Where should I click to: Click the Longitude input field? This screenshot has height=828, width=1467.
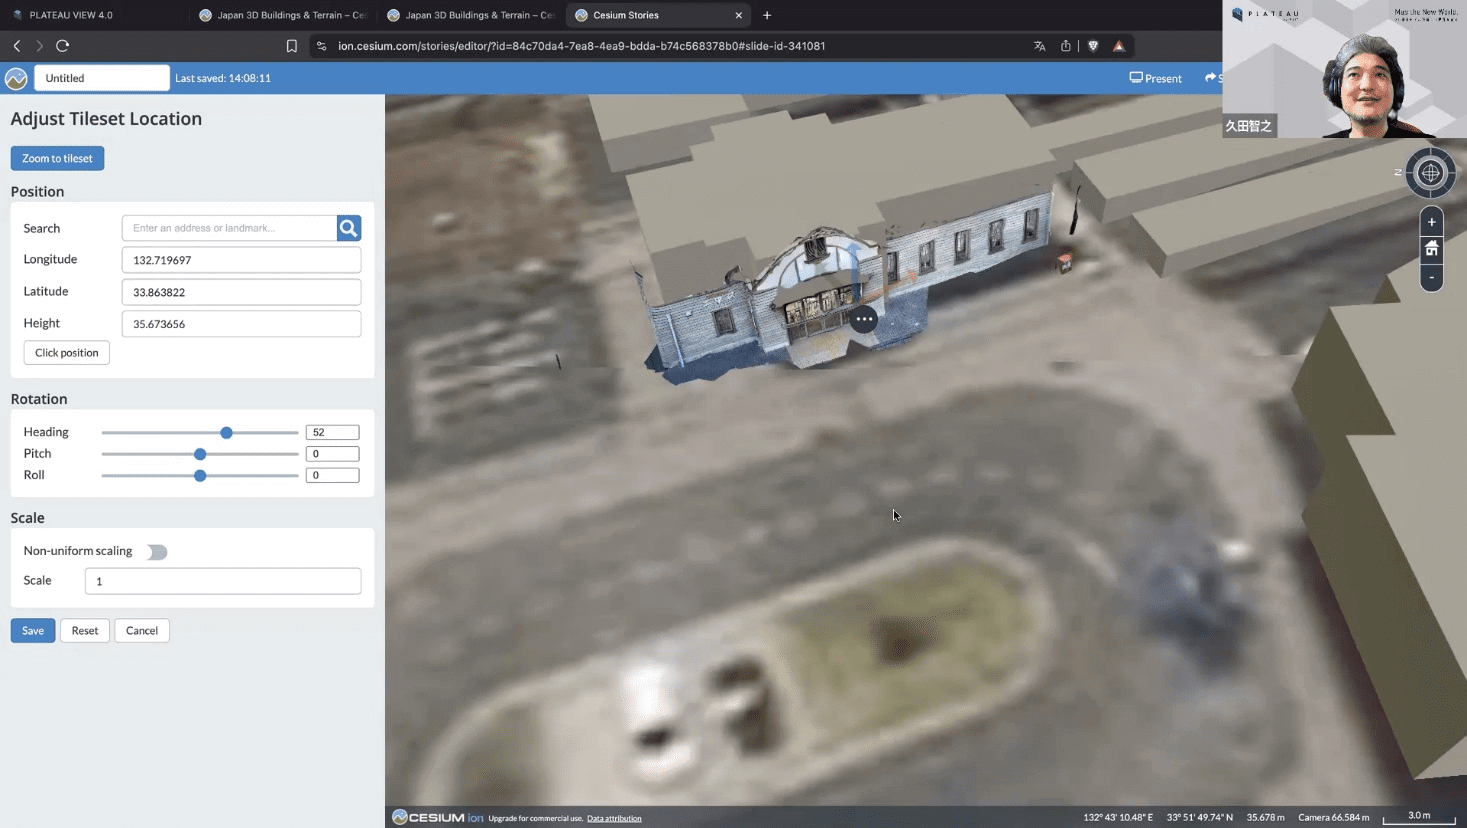coord(241,260)
